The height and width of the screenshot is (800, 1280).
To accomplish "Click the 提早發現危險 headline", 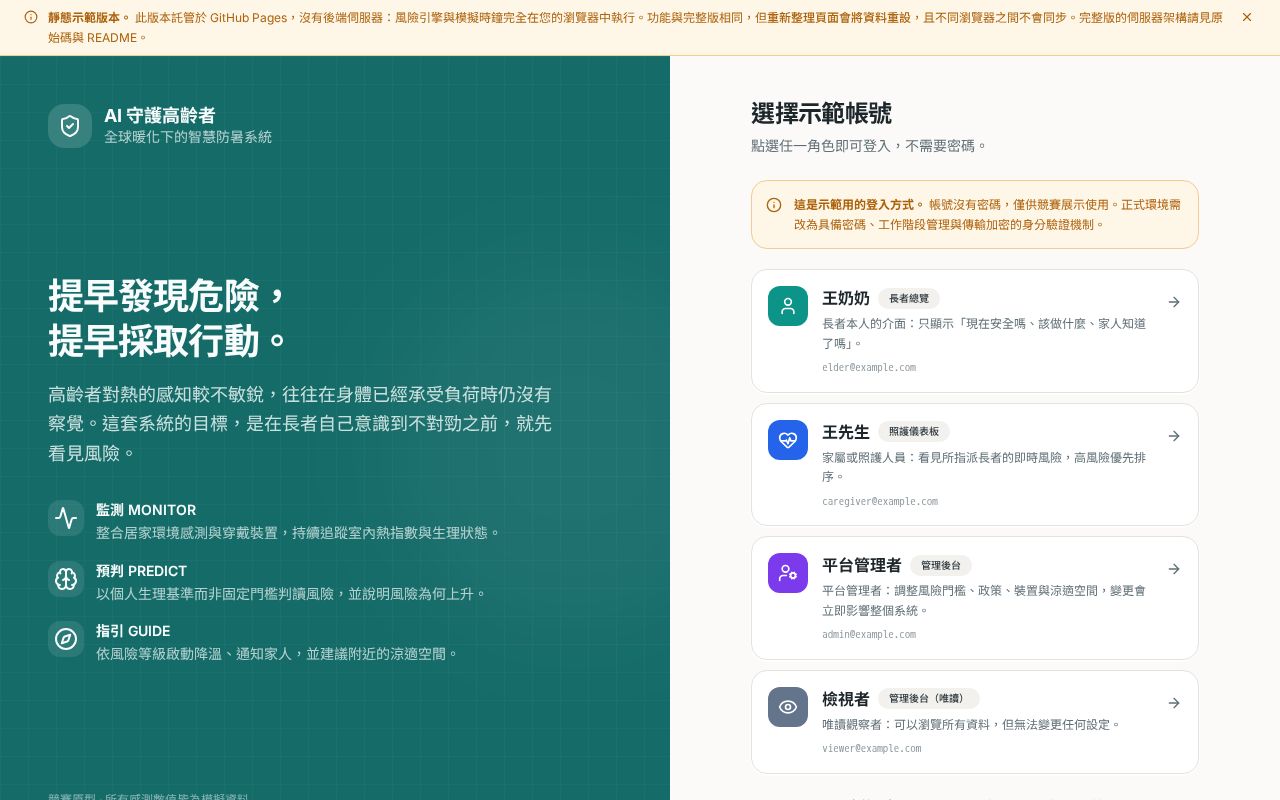I will pos(168,295).
